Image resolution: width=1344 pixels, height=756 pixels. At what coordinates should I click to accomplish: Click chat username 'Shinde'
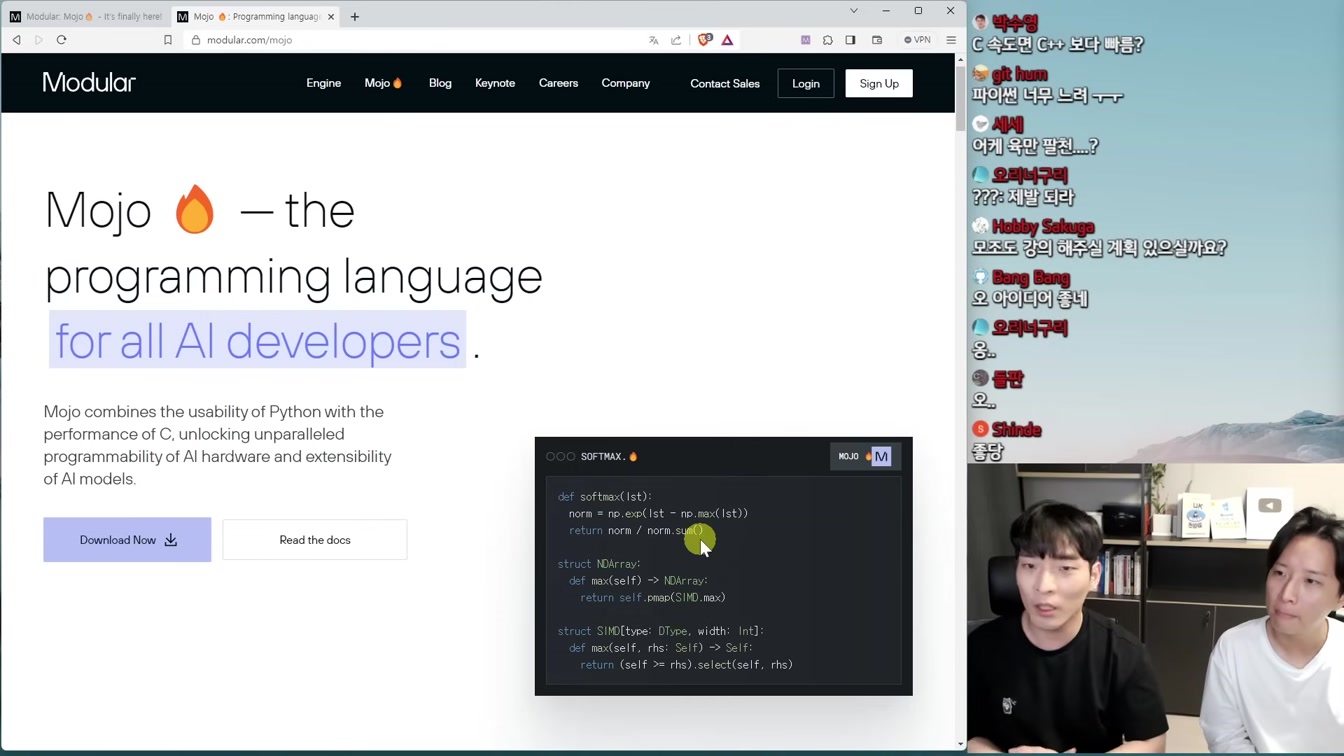click(1017, 430)
